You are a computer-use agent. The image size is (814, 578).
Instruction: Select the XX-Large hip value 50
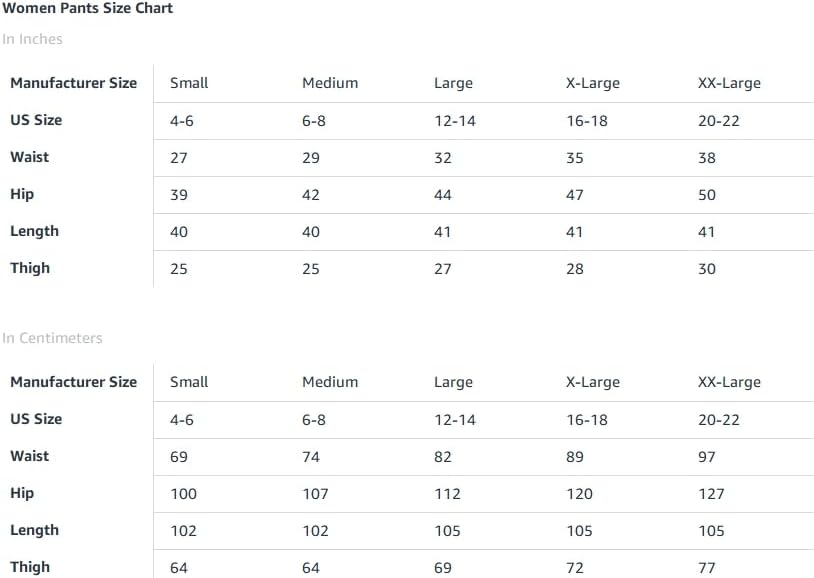click(x=707, y=195)
